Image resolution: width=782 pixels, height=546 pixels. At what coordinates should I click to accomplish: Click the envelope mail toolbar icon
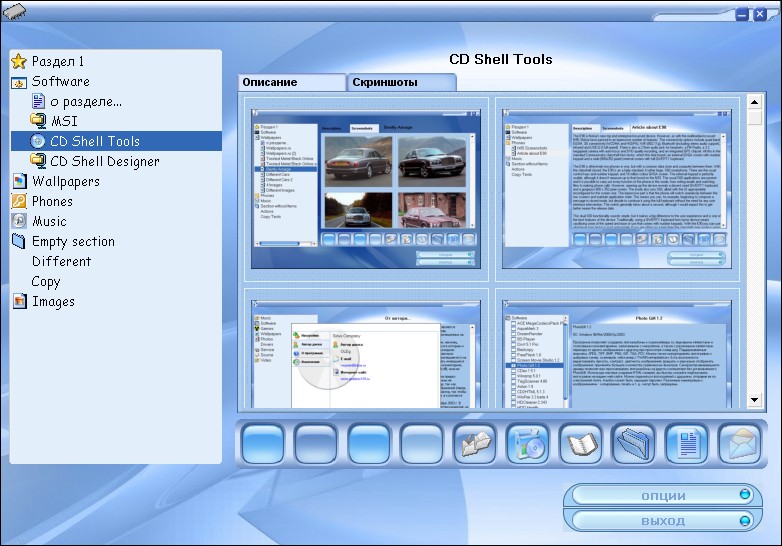[740, 444]
